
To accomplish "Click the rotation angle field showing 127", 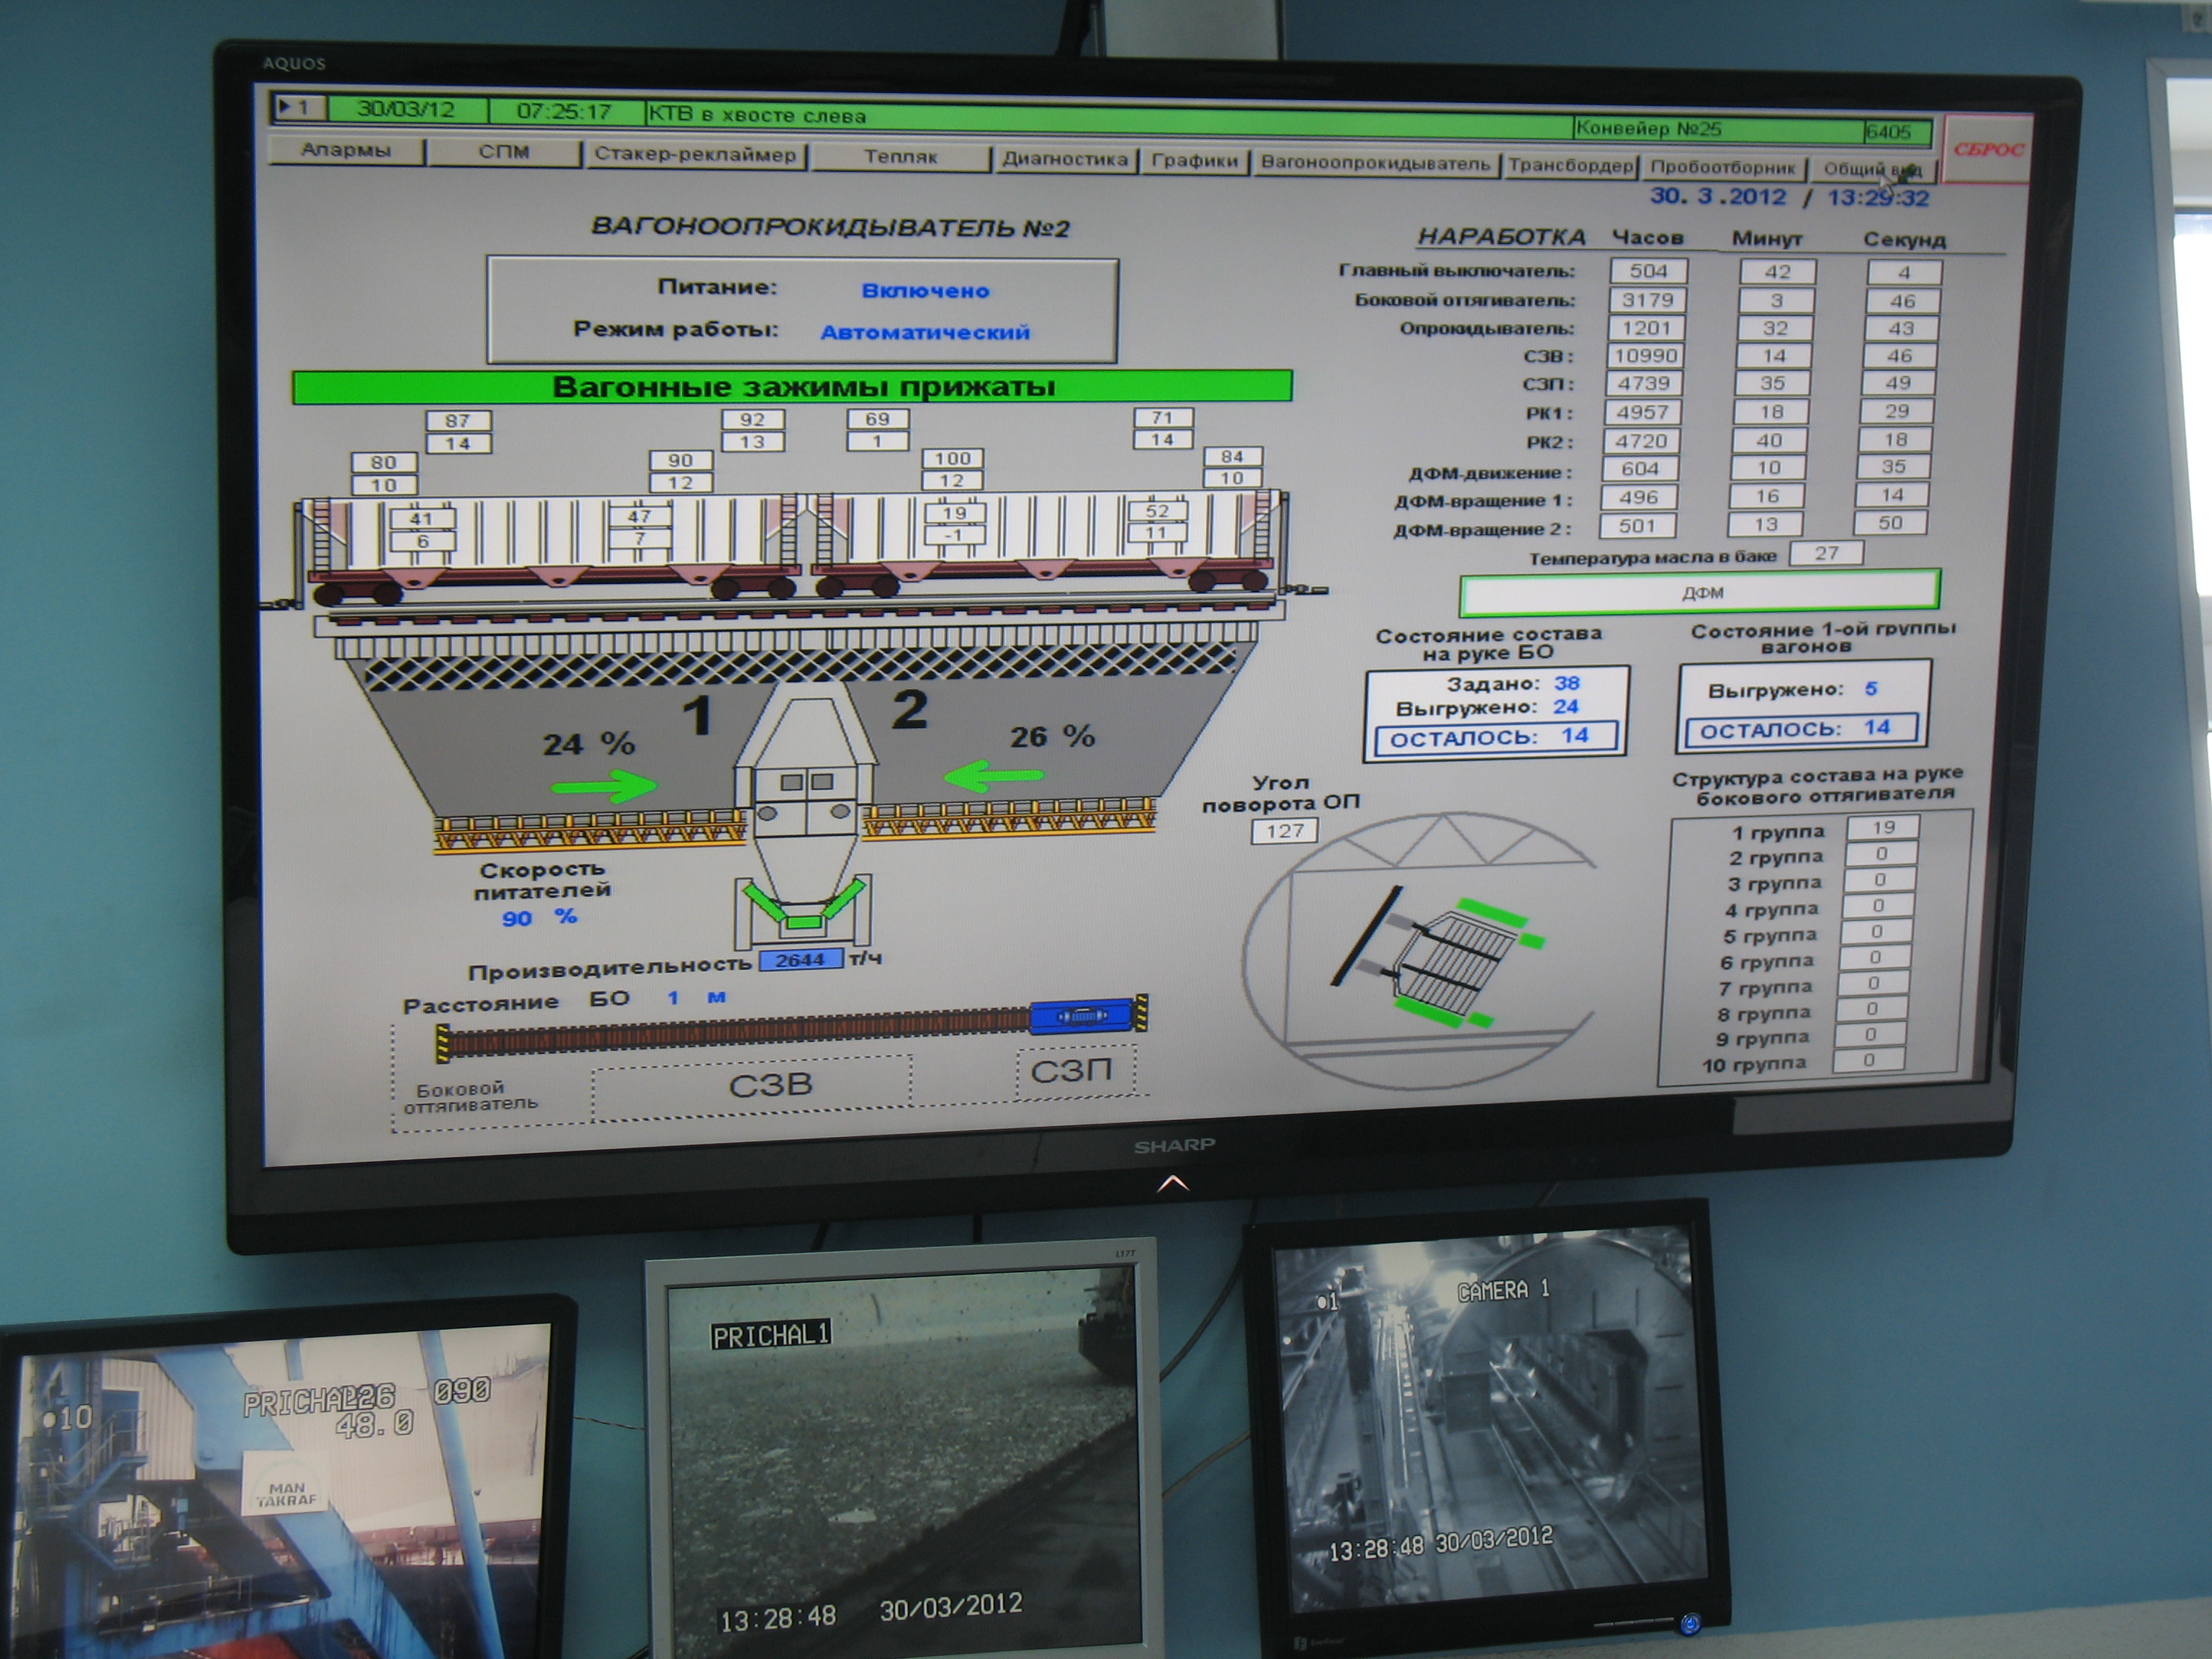I will pyautogui.click(x=1284, y=831).
